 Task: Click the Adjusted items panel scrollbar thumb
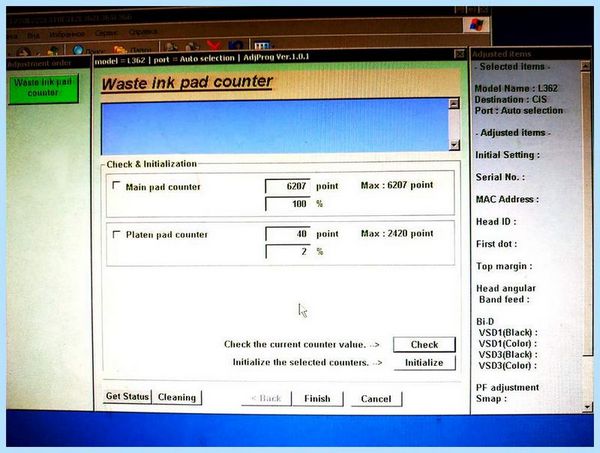coord(586,214)
